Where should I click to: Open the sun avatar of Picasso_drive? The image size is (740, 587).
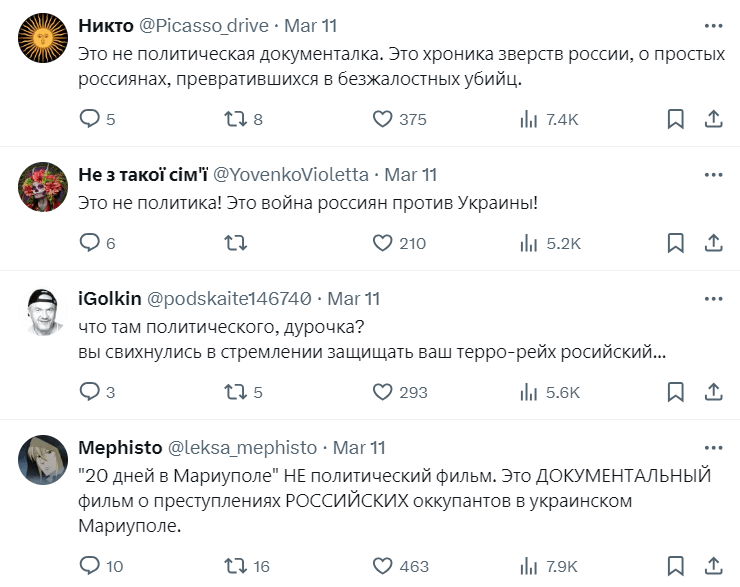42,38
